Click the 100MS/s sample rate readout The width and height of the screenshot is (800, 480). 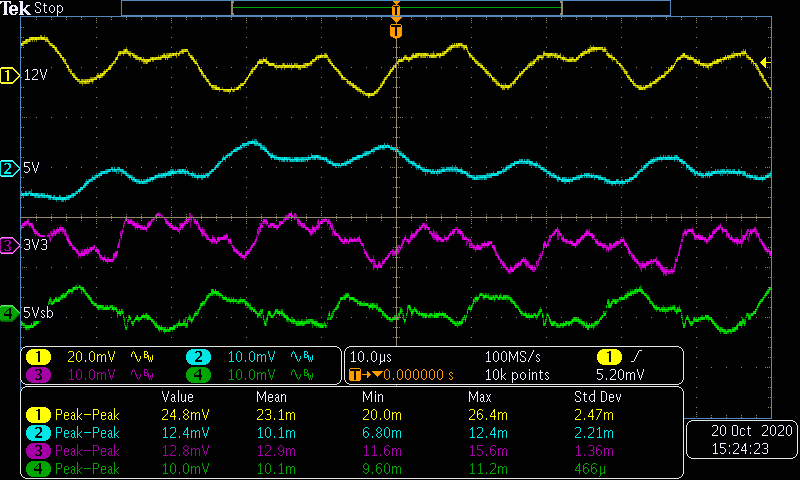(x=513, y=357)
